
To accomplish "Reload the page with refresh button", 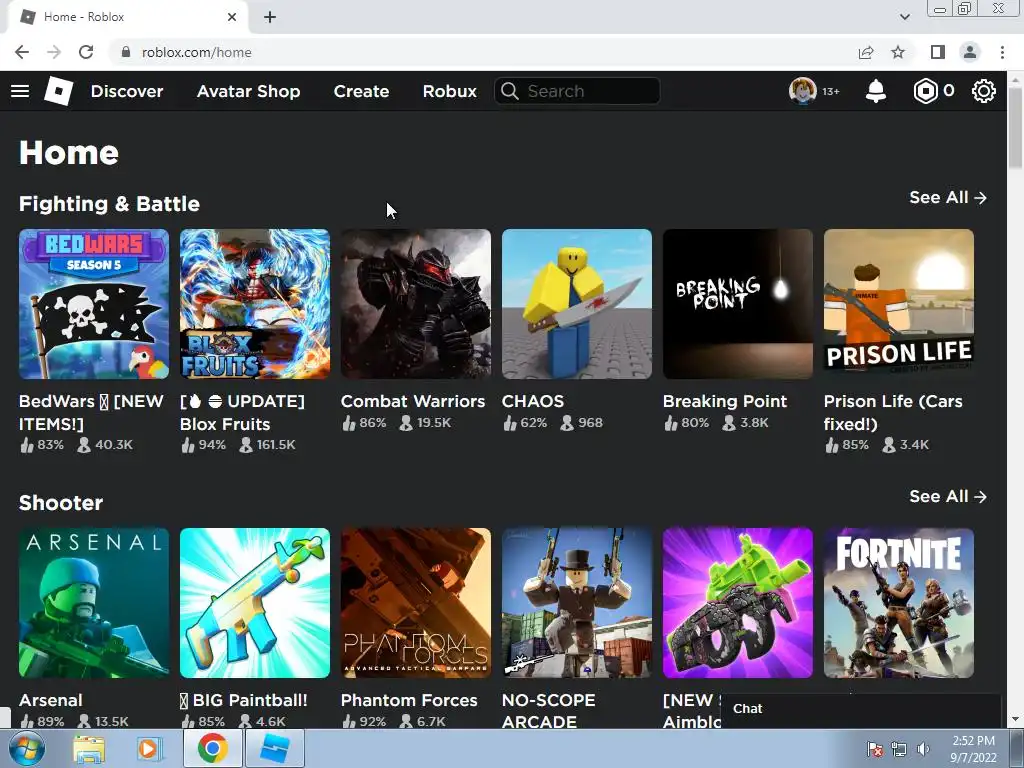I will 86,52.
